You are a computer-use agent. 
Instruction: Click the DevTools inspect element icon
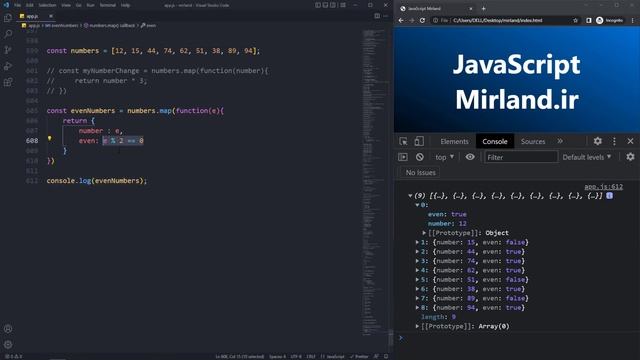tap(403, 141)
